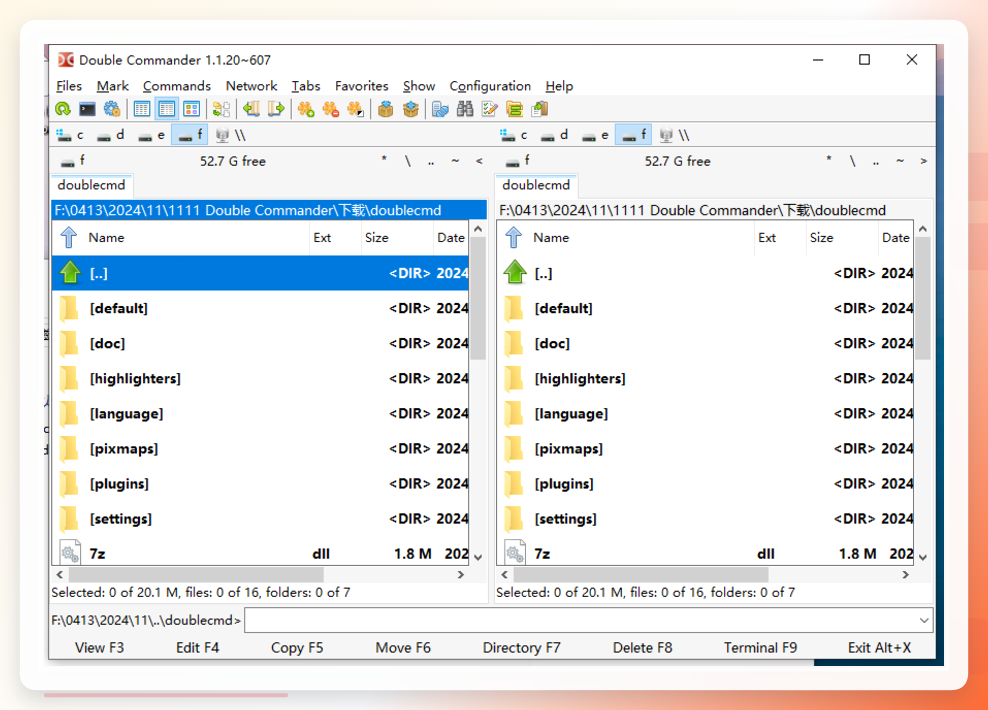Viewport: 988px width, 710px height.
Task: Switch to thumbnails view mode
Action: click(192, 109)
